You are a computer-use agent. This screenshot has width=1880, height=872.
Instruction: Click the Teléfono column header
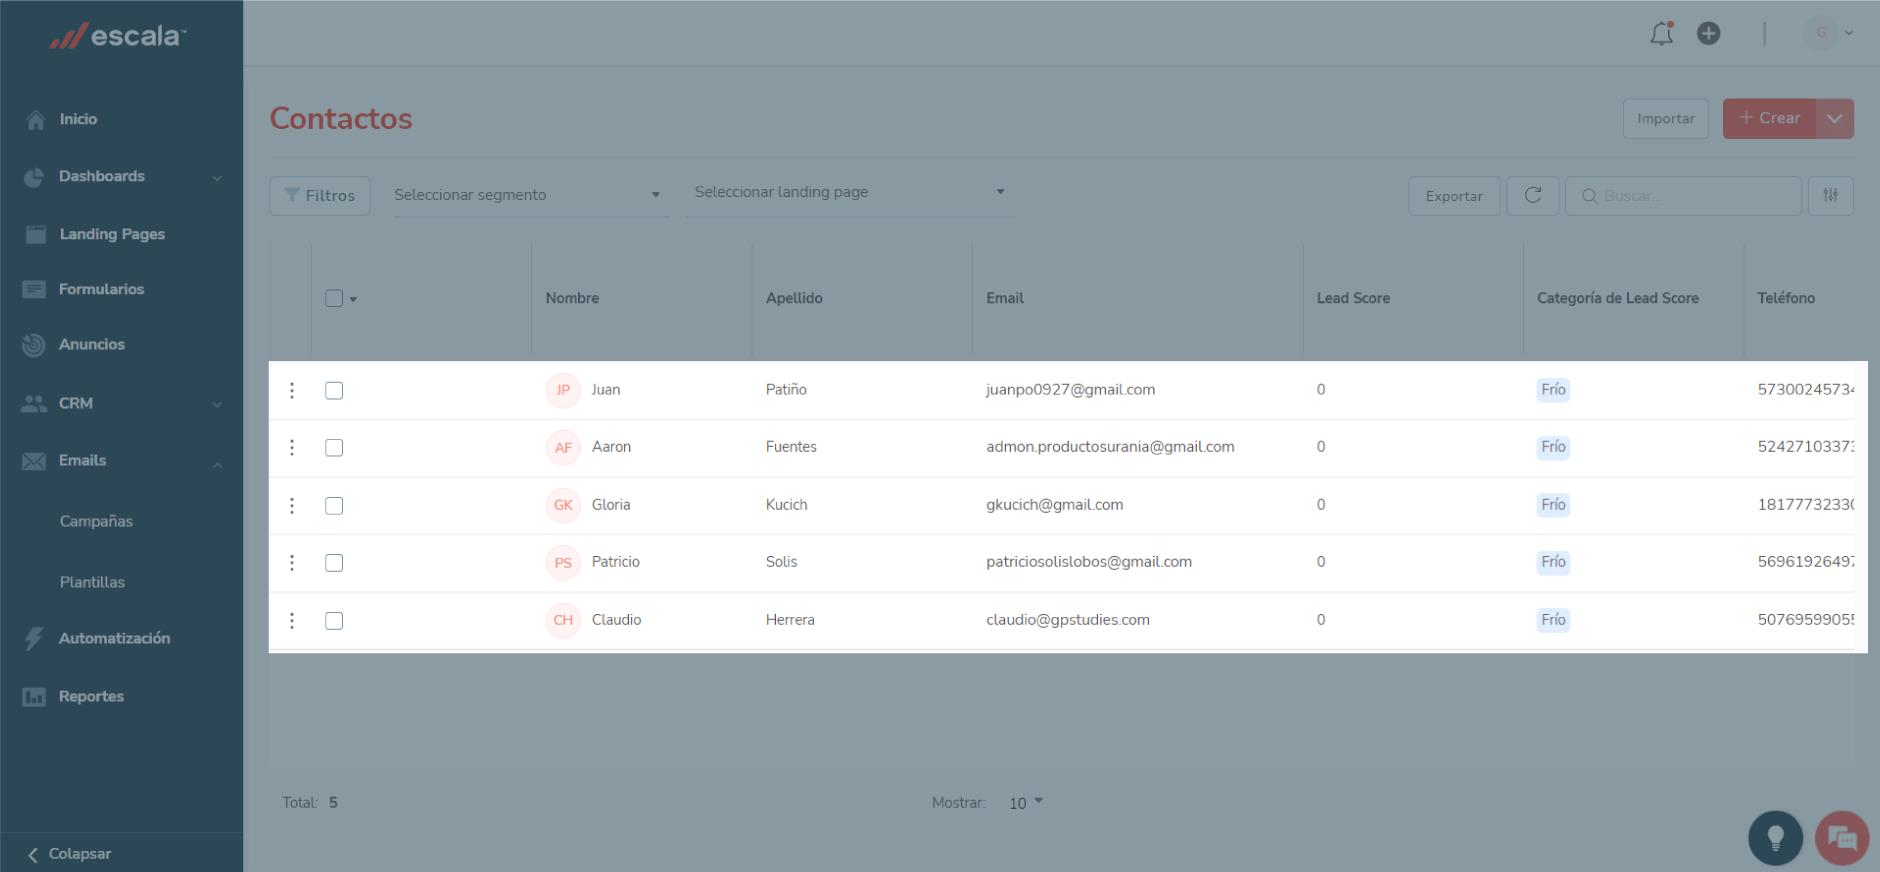[x=1786, y=298]
